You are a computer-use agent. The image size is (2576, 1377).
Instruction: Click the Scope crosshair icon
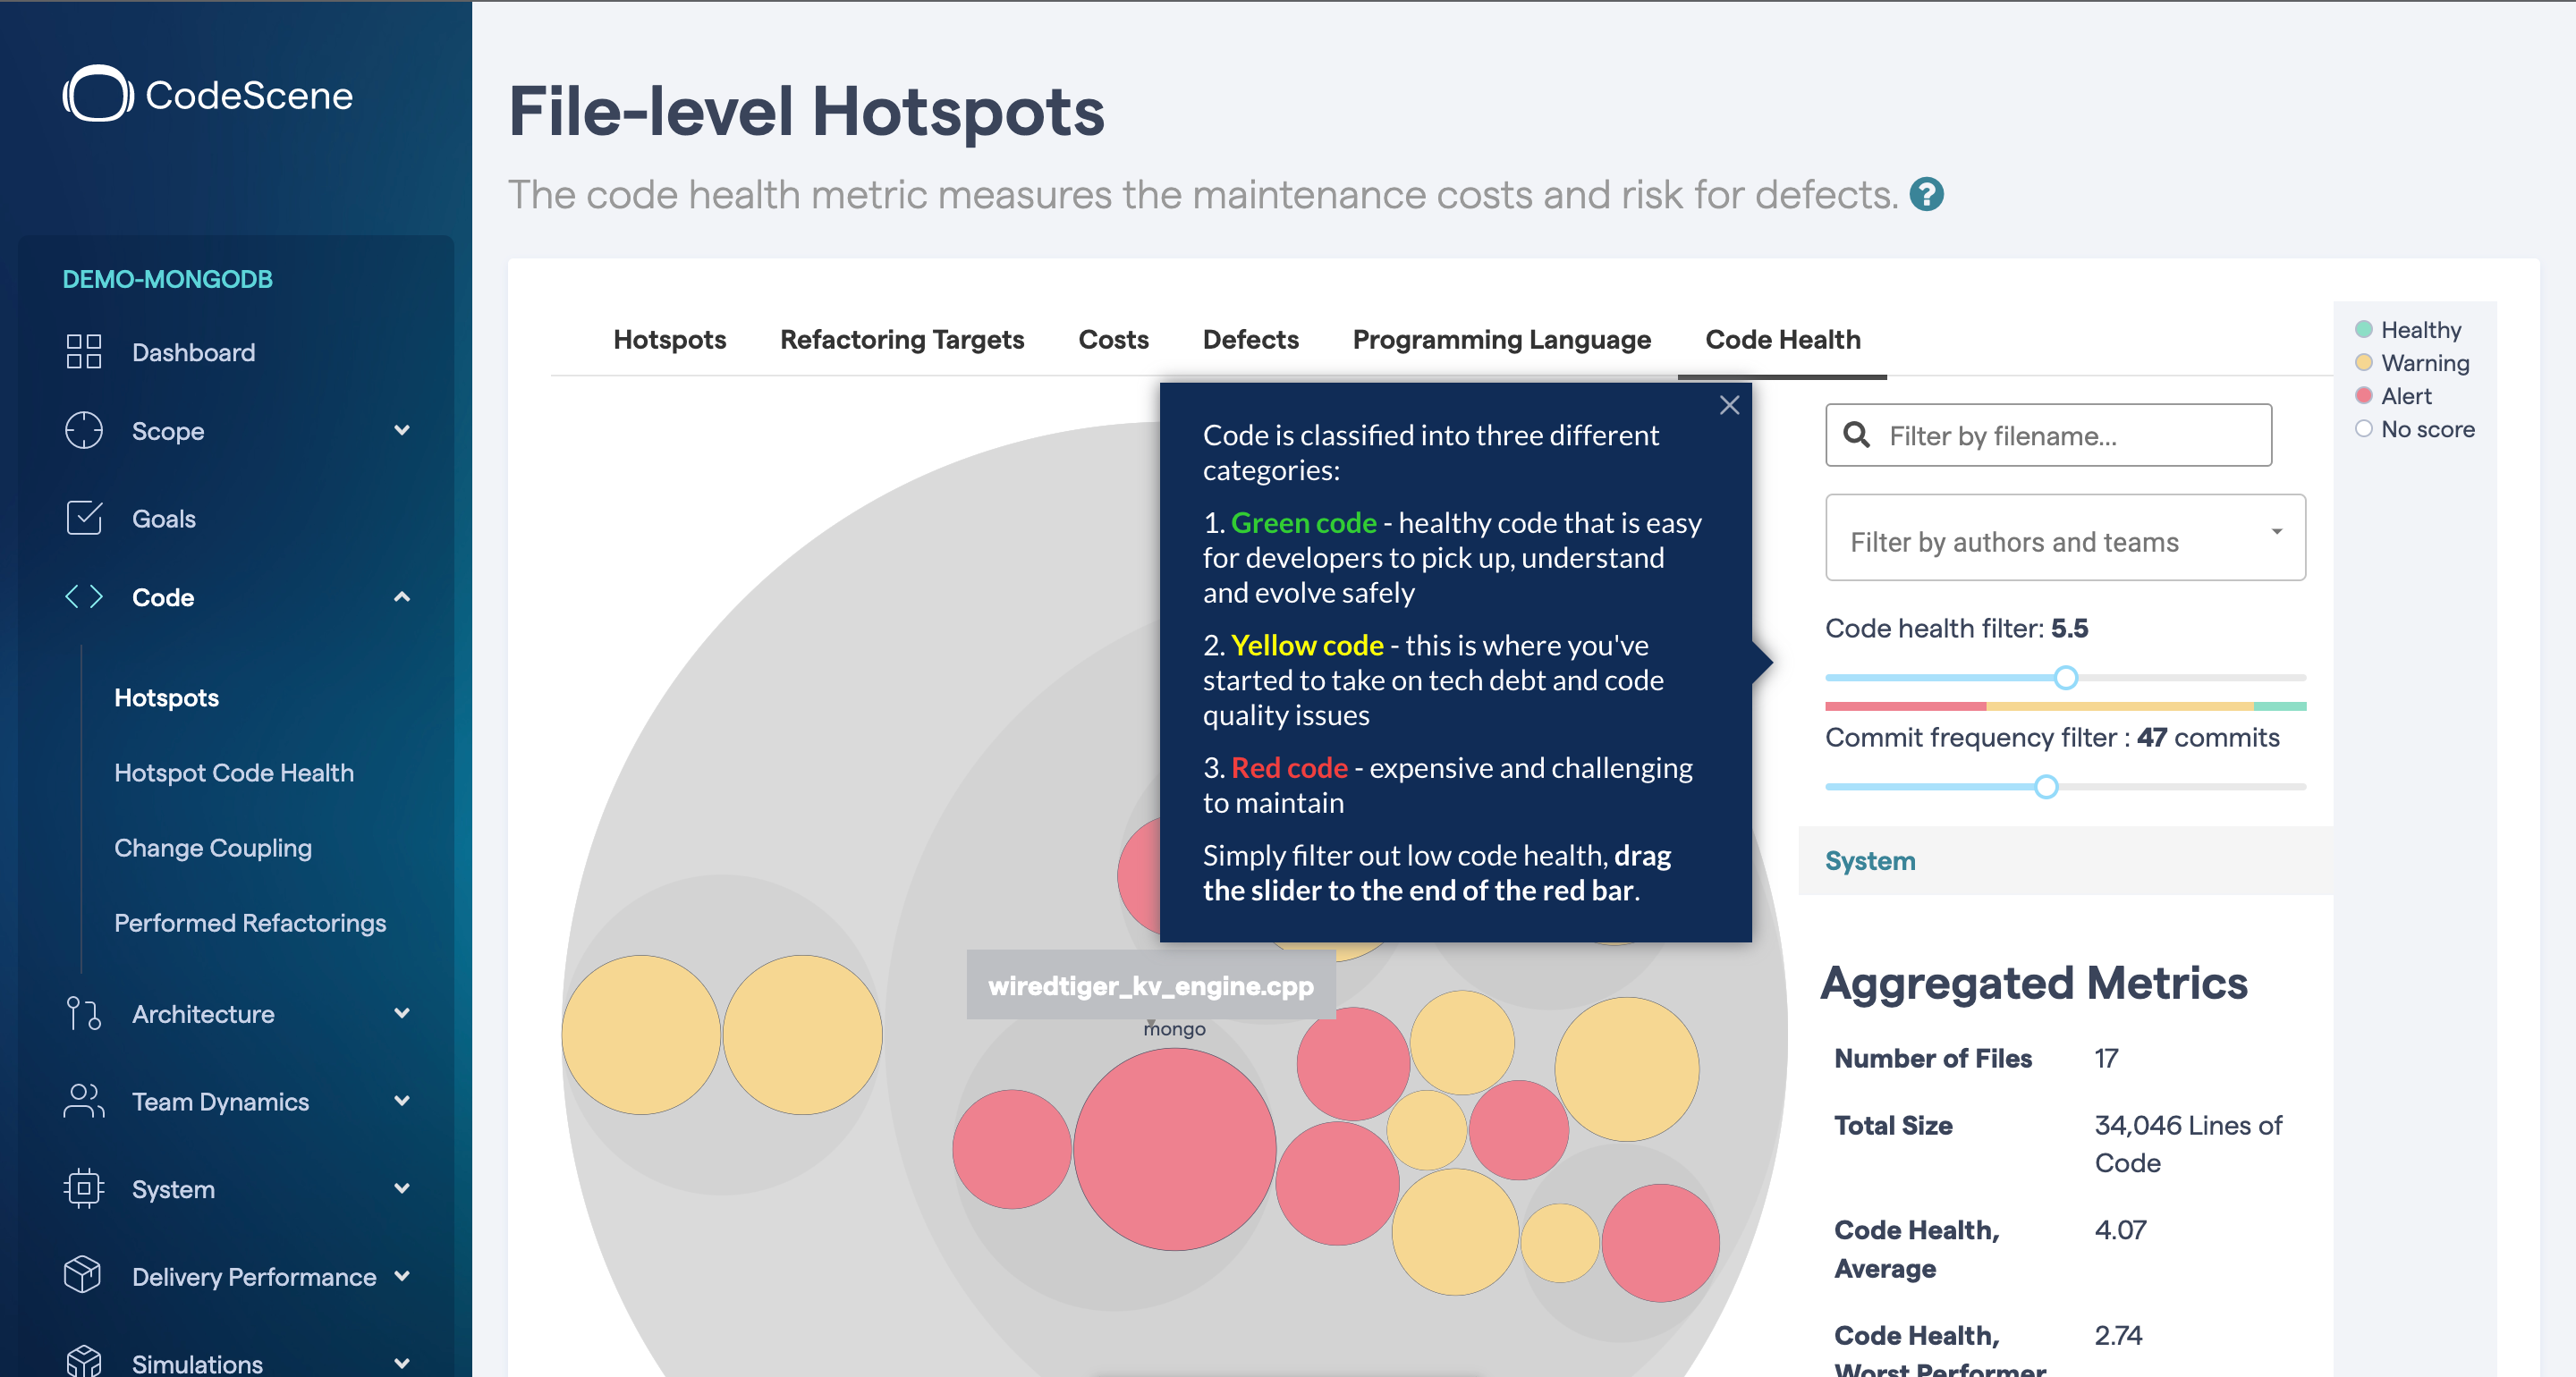click(84, 431)
